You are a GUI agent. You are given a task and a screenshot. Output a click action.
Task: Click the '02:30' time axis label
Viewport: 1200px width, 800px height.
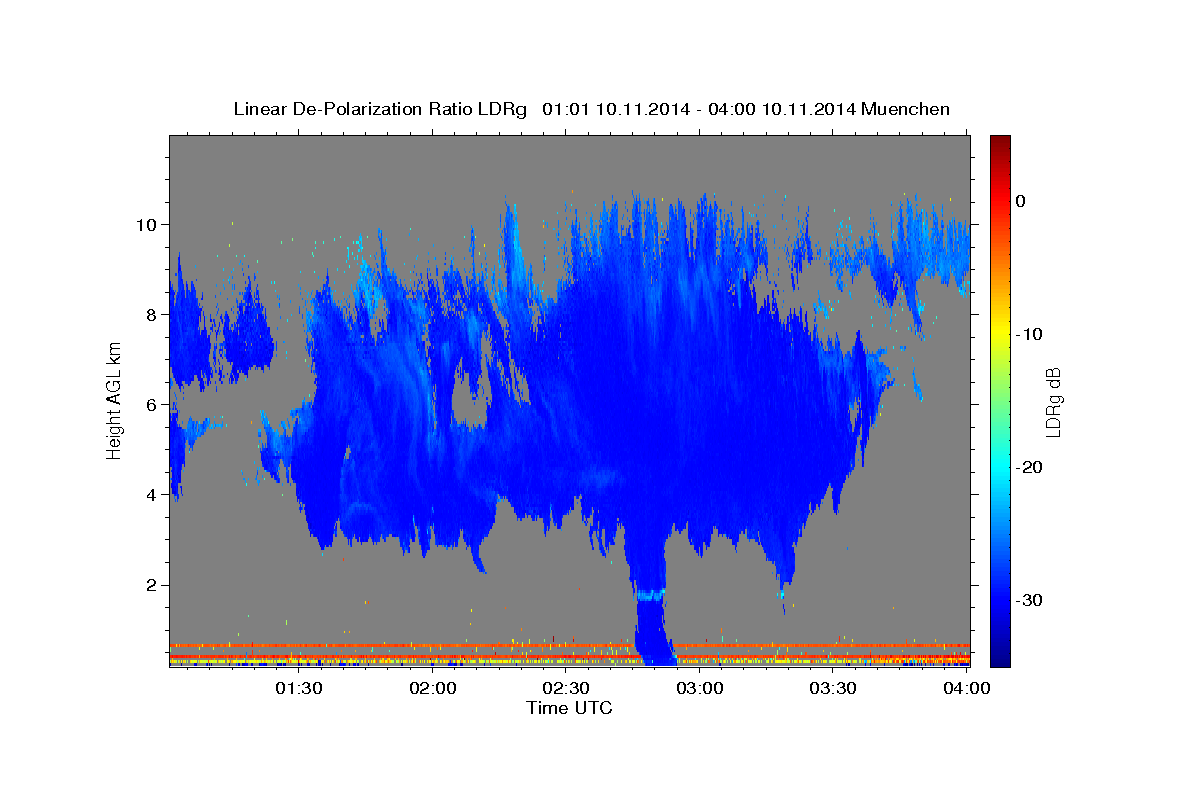[x=566, y=688]
